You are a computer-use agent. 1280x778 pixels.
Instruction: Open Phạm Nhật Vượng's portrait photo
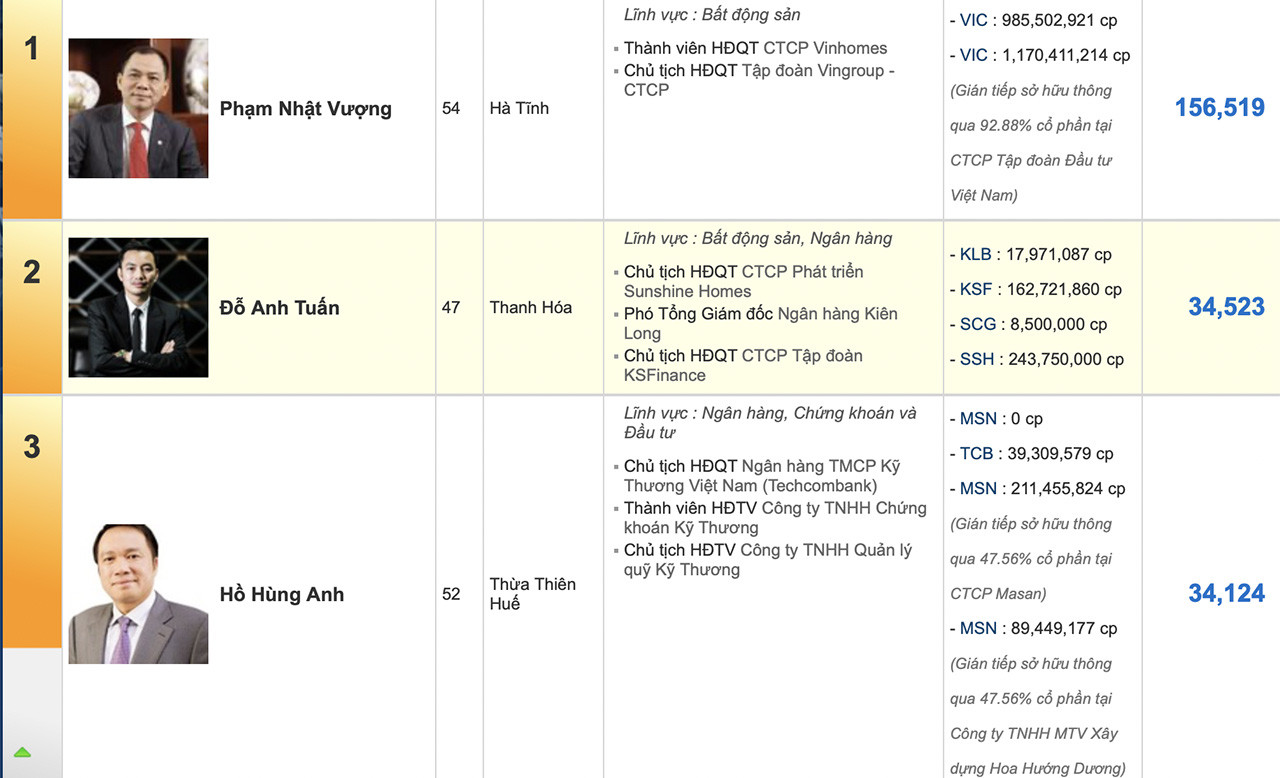pos(138,108)
